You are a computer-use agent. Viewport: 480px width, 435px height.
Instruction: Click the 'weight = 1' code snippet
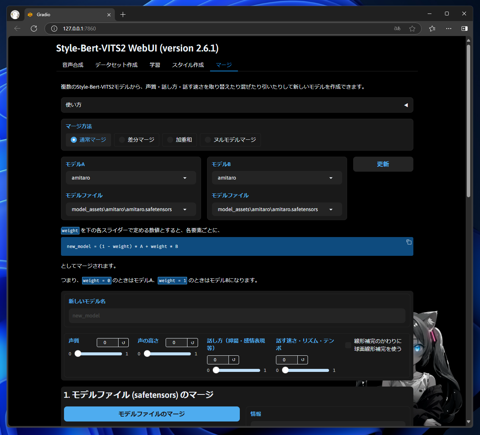(172, 281)
